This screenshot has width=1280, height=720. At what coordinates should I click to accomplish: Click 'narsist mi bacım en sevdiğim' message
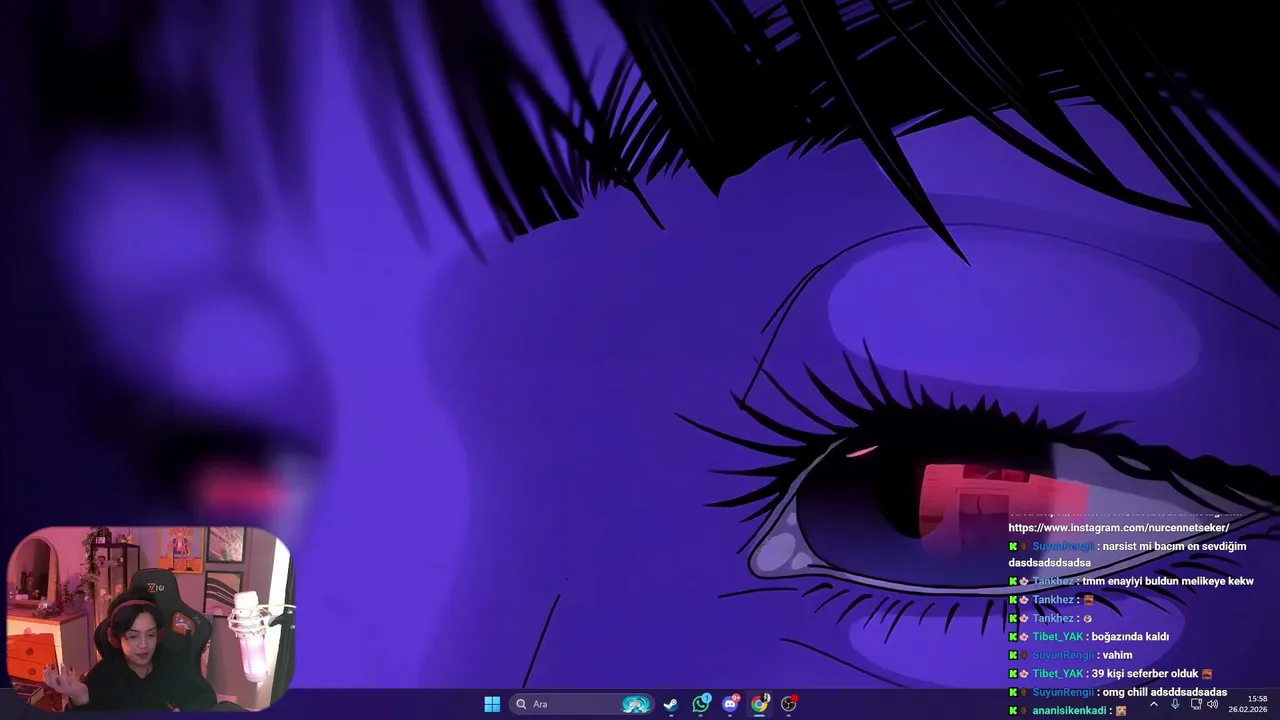coord(1174,546)
